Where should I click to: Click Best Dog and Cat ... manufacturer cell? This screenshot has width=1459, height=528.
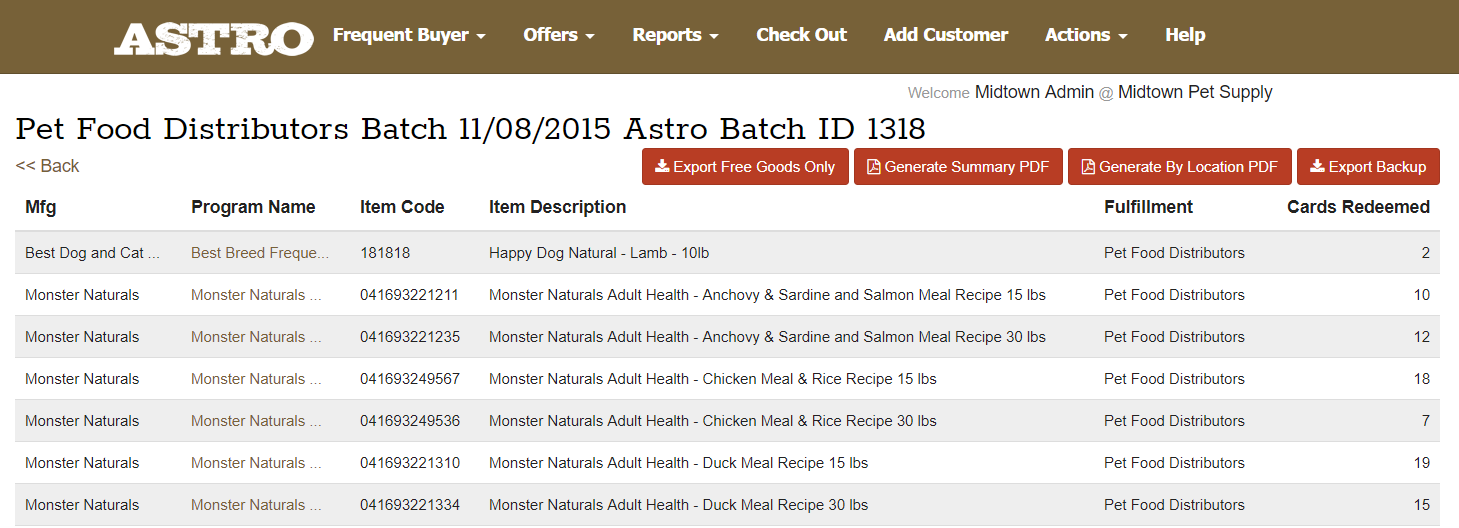tap(92, 253)
